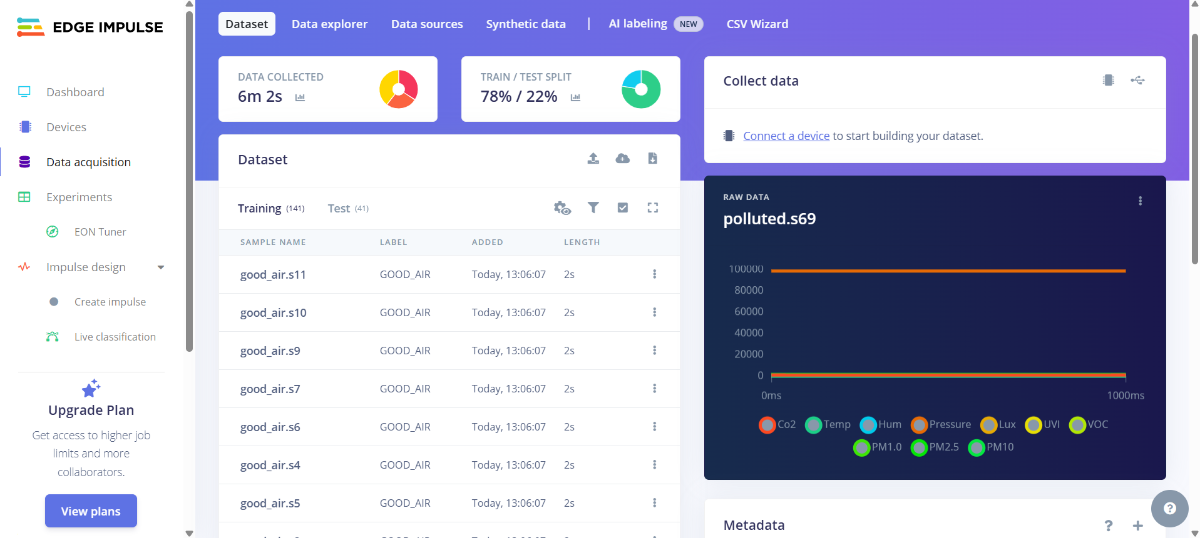The image size is (1200, 538).
Task: Switch to the Data explorer tab
Action: click(x=329, y=24)
